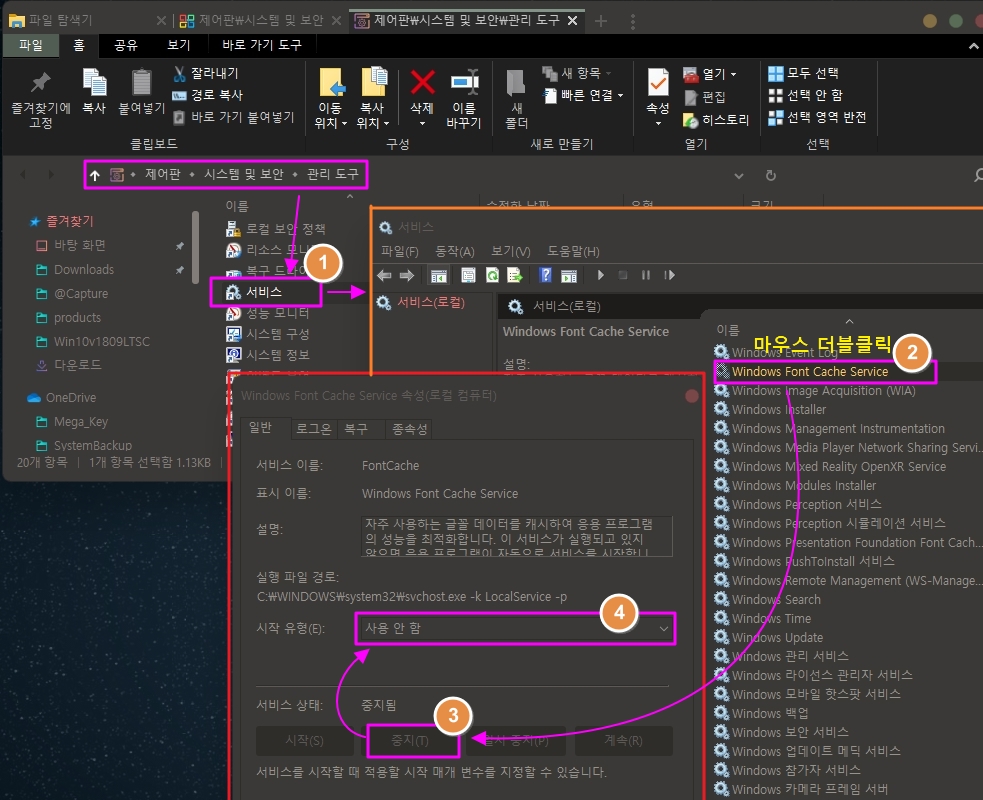Open a new tab with the plus button
Image resolution: width=983 pixels, height=800 pixels.
[x=601, y=21]
